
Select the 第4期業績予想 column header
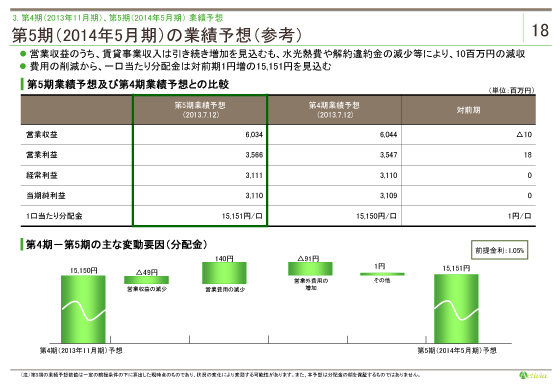click(334, 110)
